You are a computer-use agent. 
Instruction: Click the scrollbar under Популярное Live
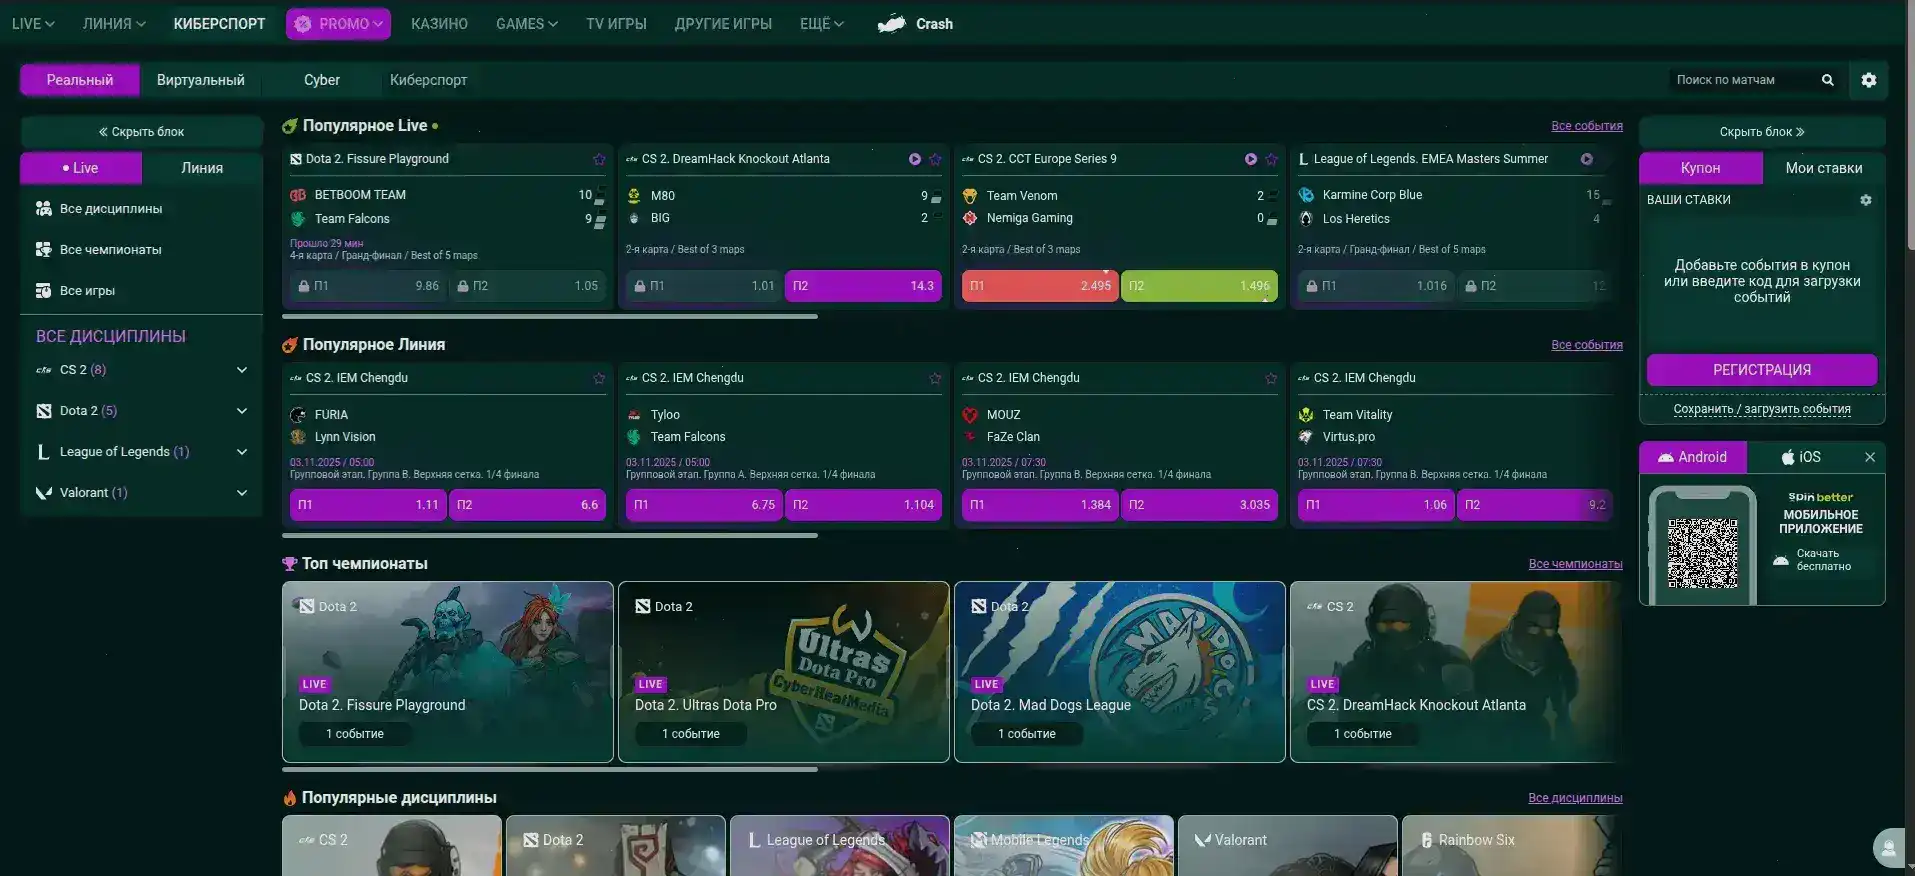pos(550,316)
